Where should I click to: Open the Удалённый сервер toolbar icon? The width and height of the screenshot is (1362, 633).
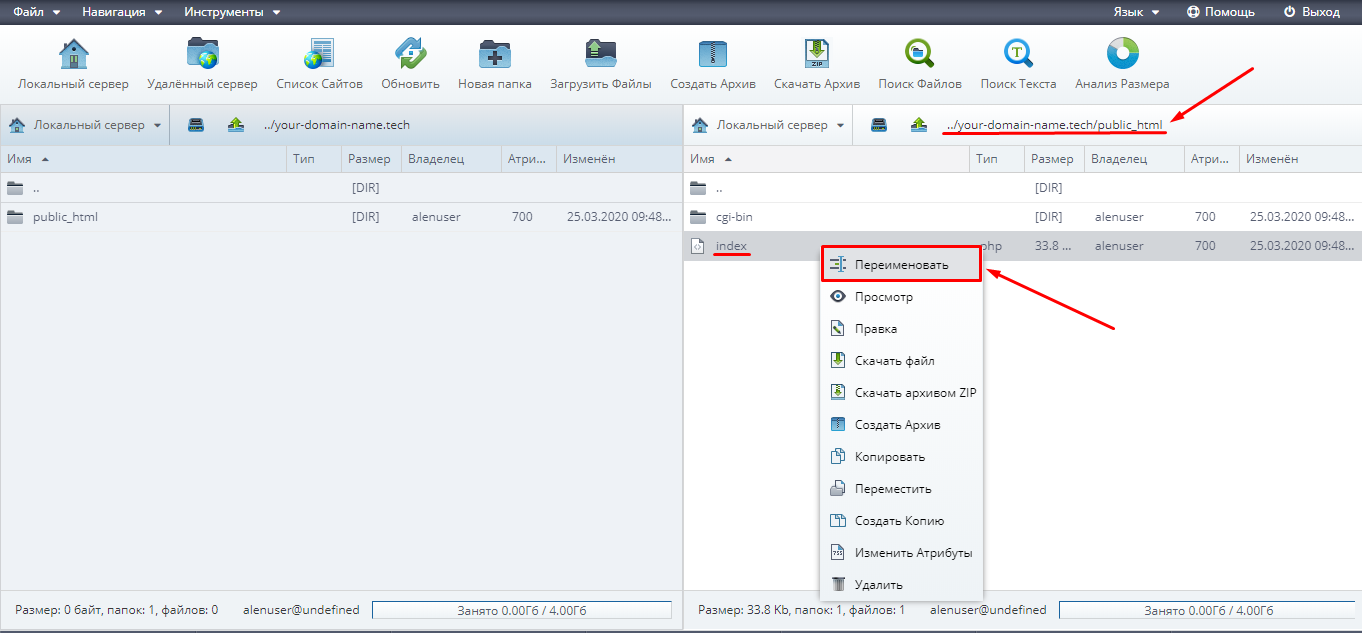[x=202, y=64]
